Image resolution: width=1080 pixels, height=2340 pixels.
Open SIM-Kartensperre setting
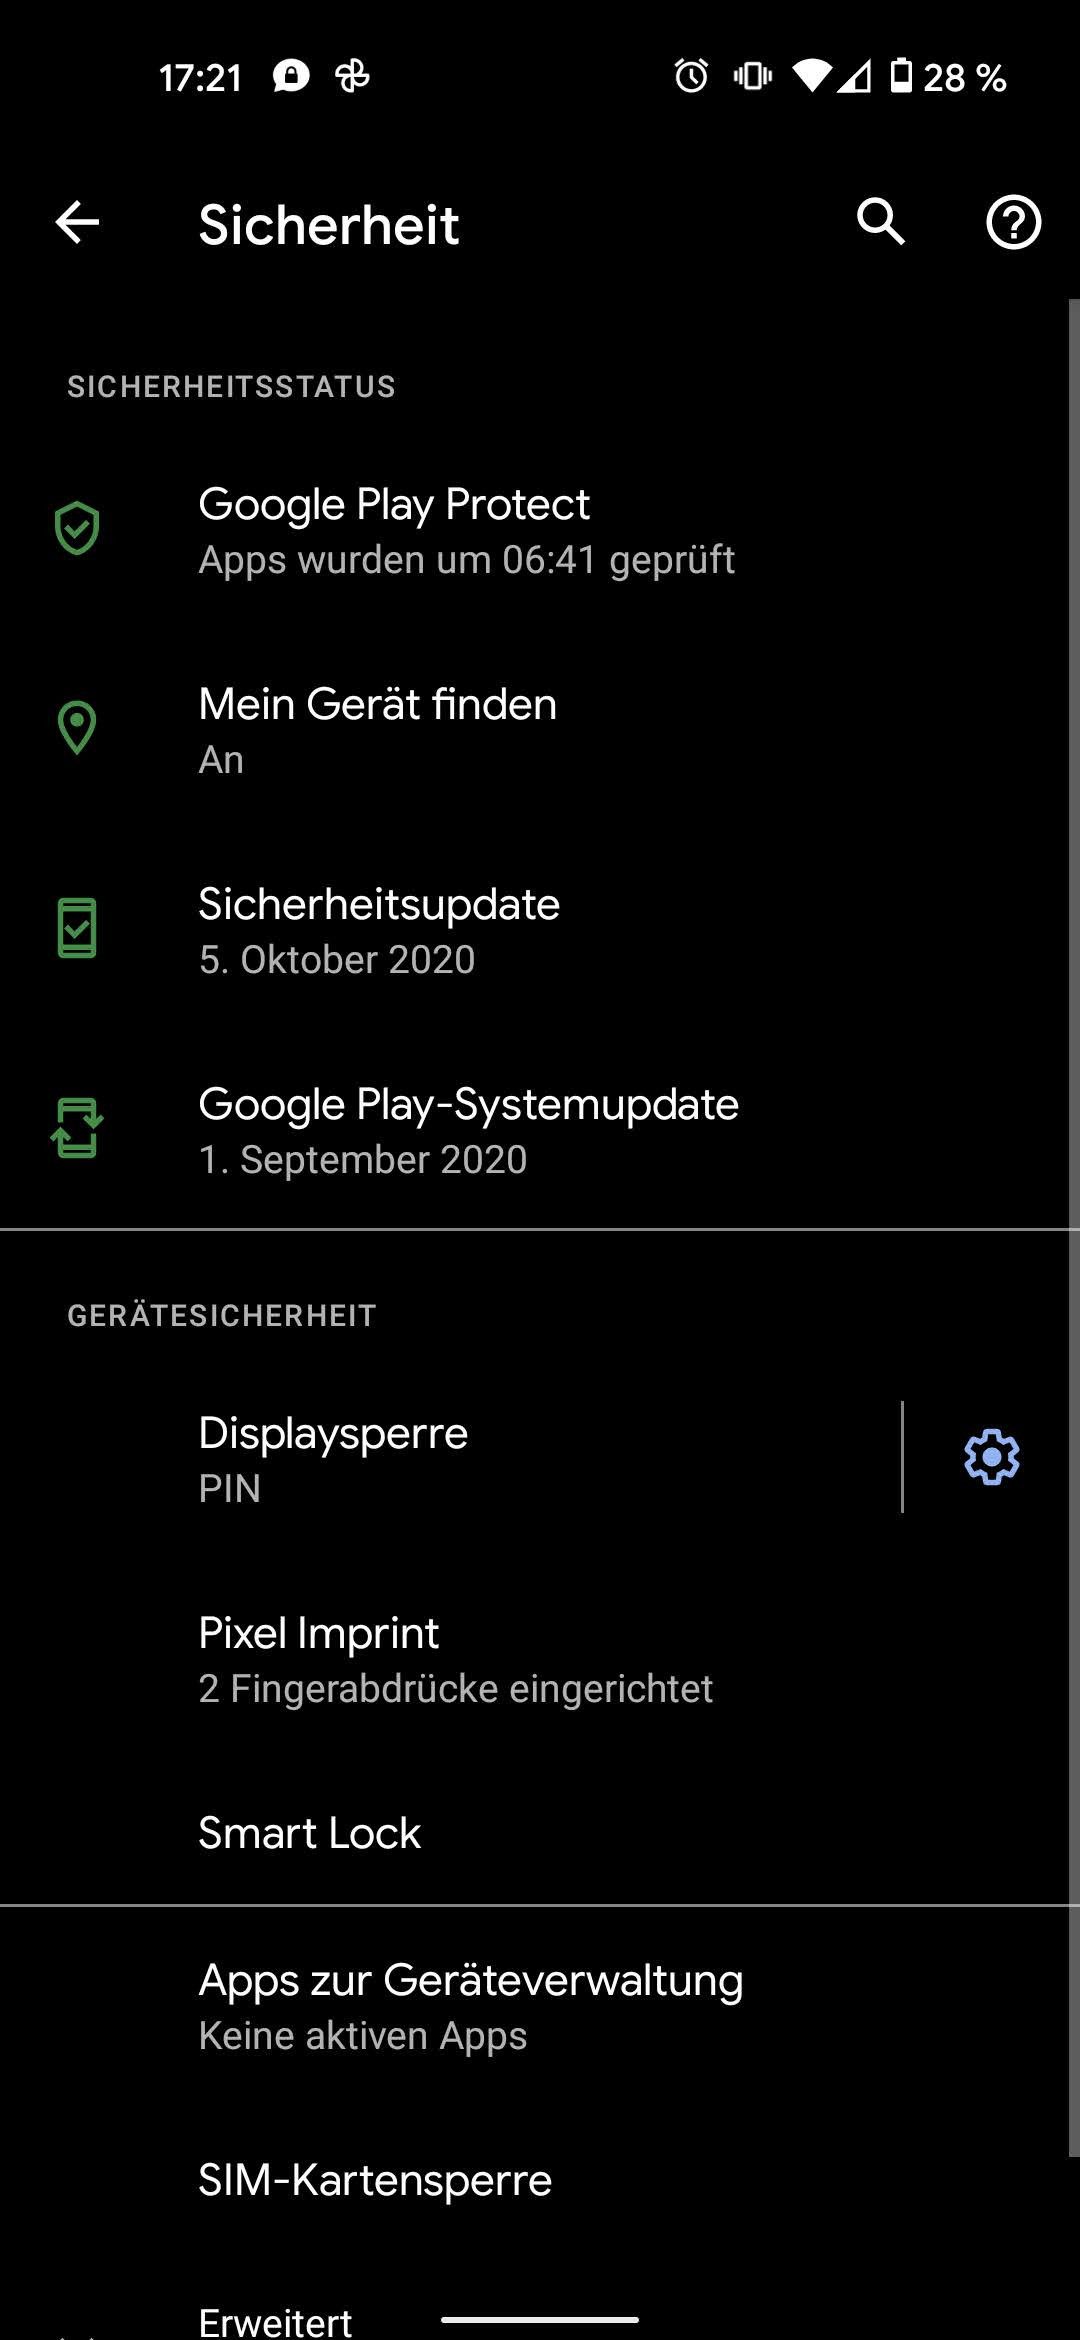[x=375, y=2180]
